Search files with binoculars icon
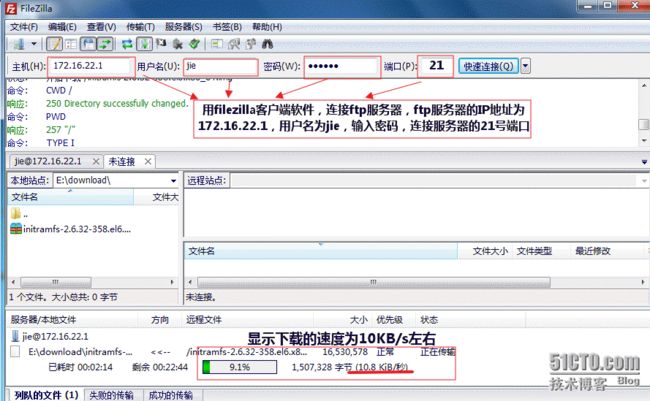The image size is (650, 401). pos(267,44)
